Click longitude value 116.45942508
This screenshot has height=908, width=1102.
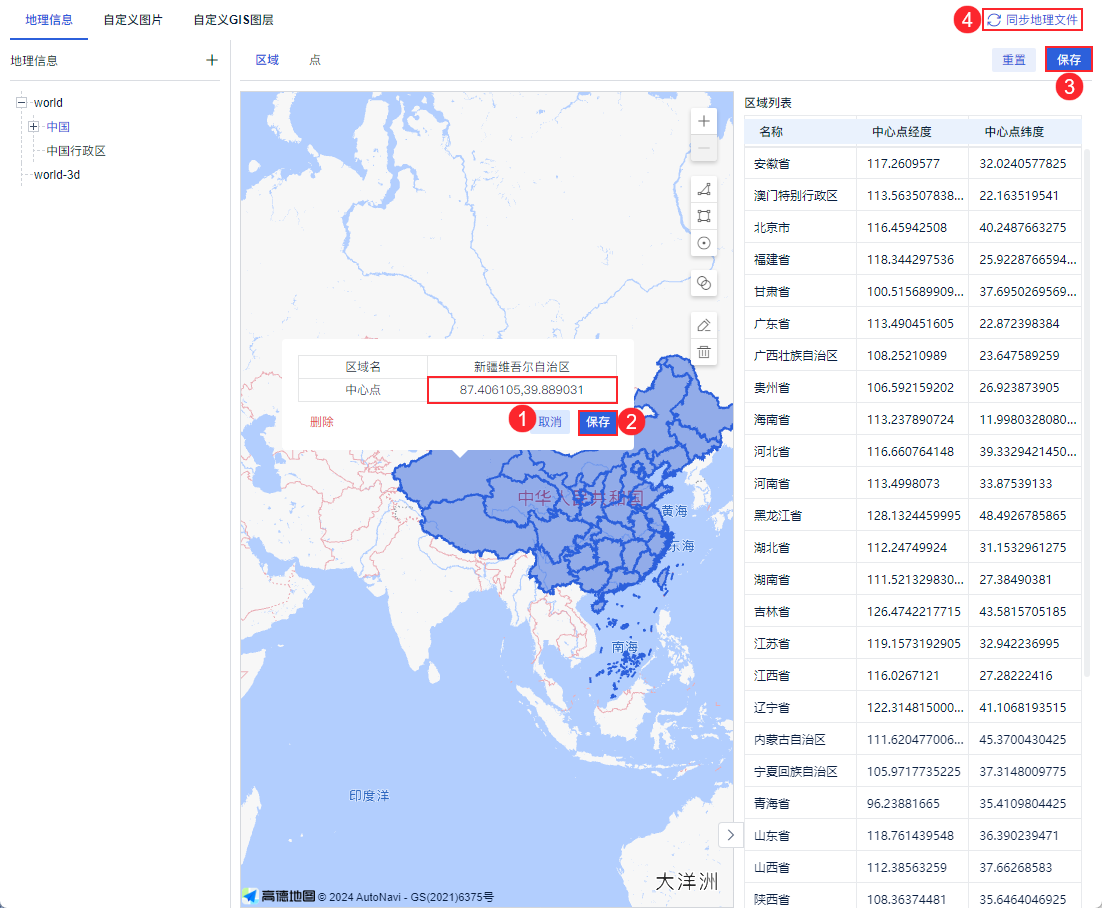907,228
